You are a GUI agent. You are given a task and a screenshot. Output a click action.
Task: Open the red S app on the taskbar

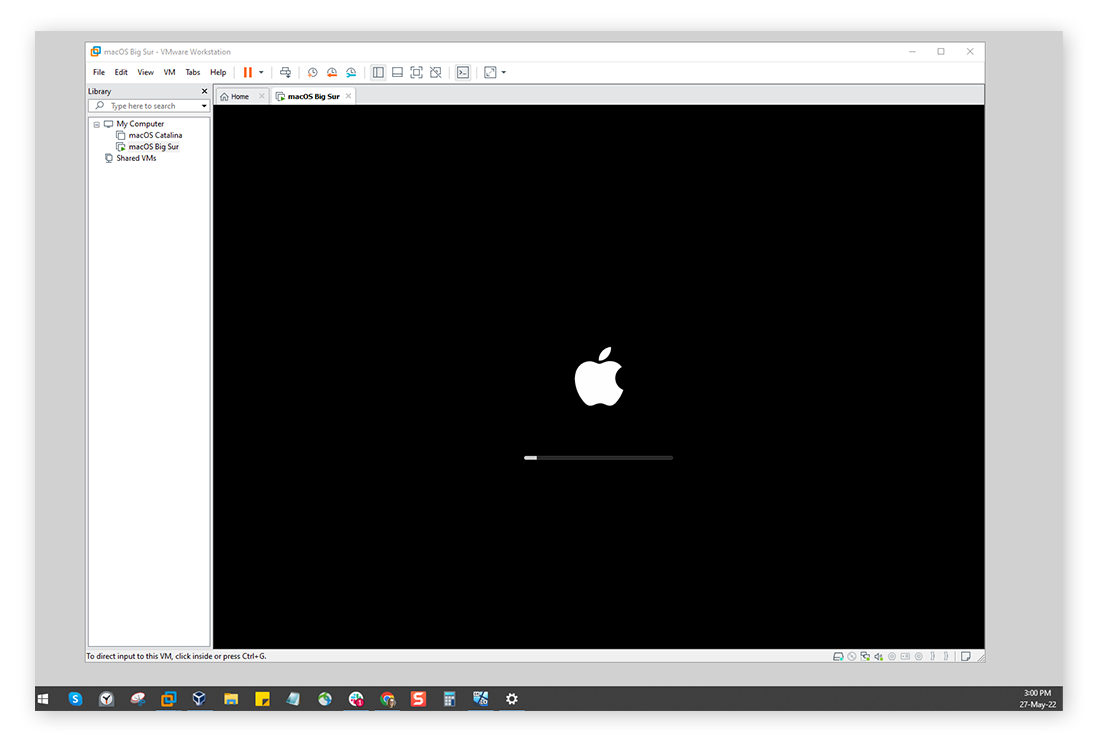click(418, 699)
